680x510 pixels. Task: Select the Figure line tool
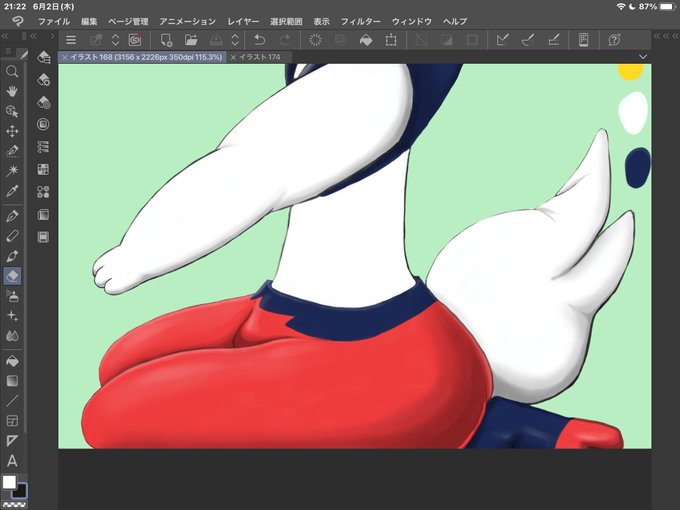click(12, 401)
